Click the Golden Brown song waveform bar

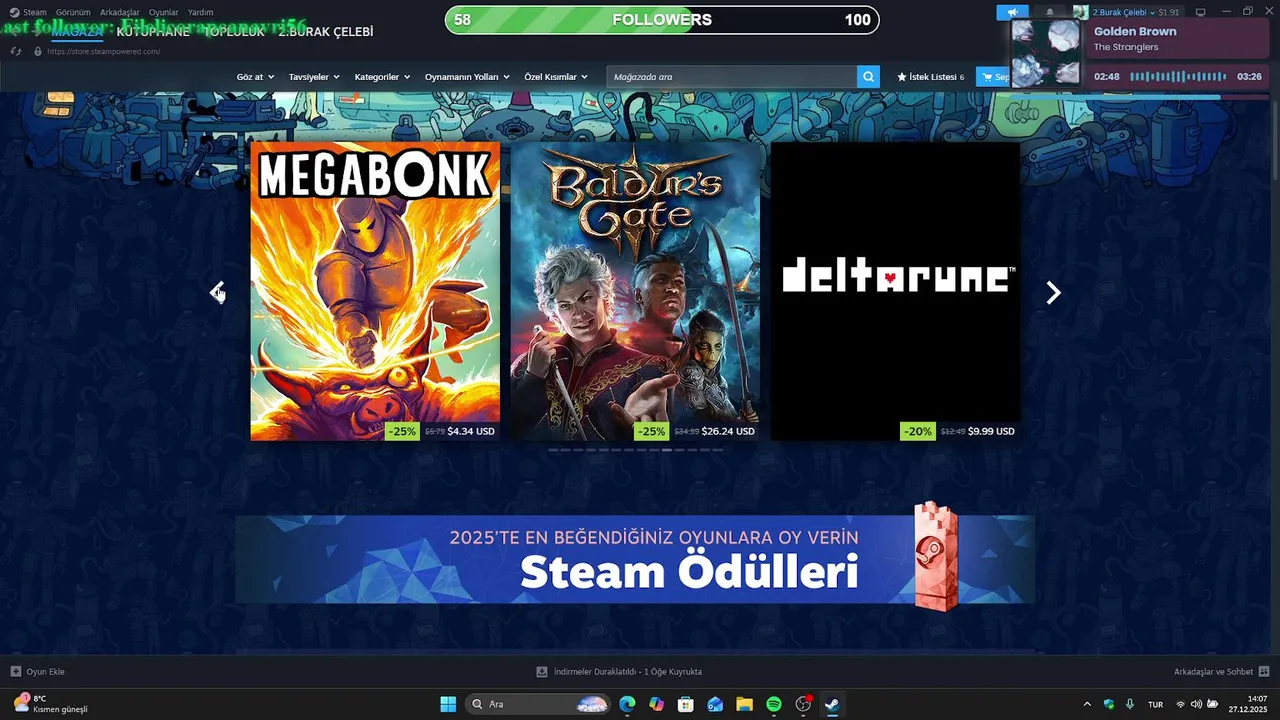pyautogui.click(x=1178, y=77)
